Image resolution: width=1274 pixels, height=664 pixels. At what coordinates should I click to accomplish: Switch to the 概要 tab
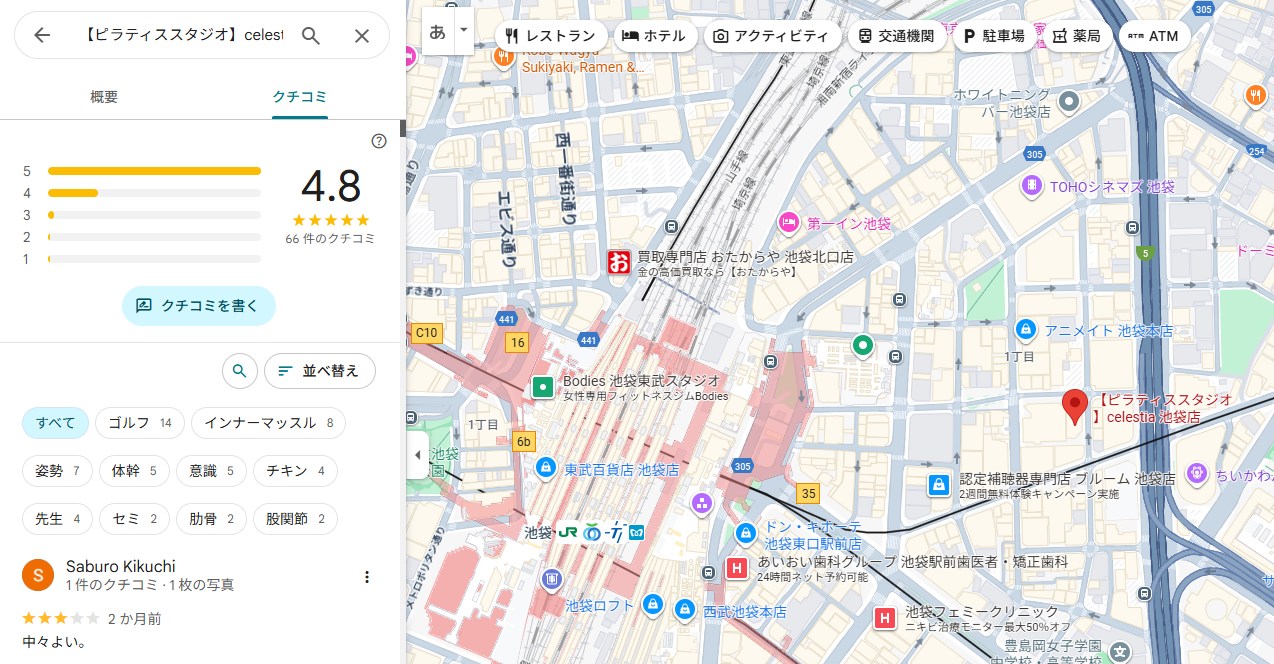(x=104, y=97)
